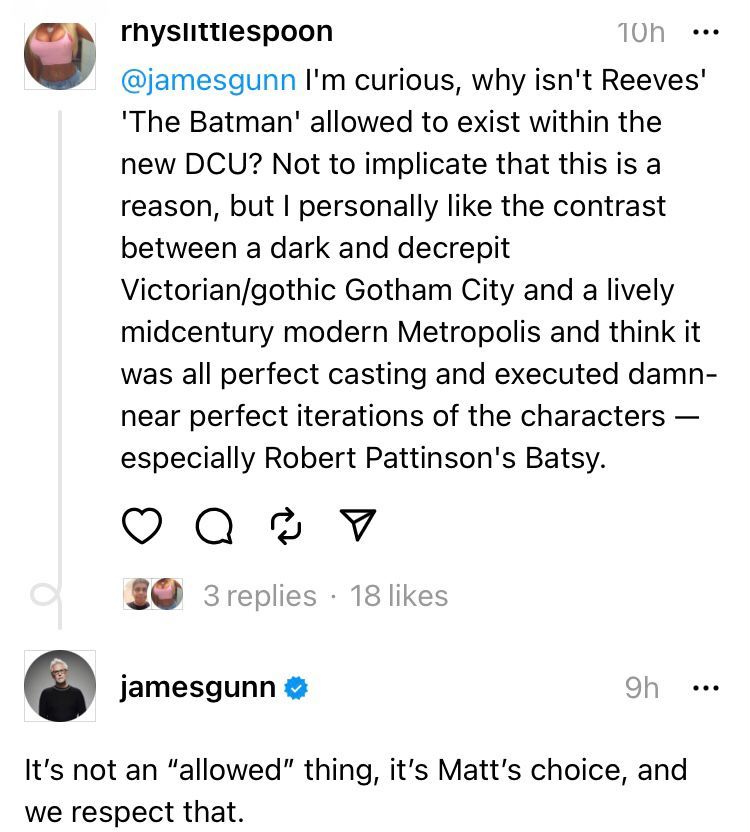
Task: Open more options on rhyslittlespoon's post
Action: point(706,32)
